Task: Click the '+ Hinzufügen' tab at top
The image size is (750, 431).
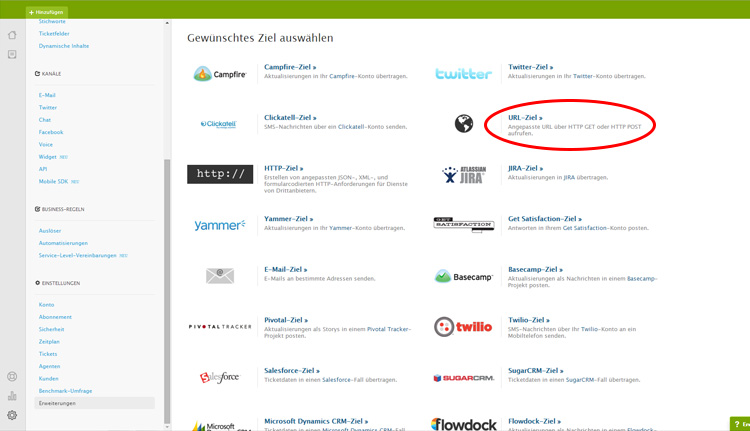Action: coord(46,12)
